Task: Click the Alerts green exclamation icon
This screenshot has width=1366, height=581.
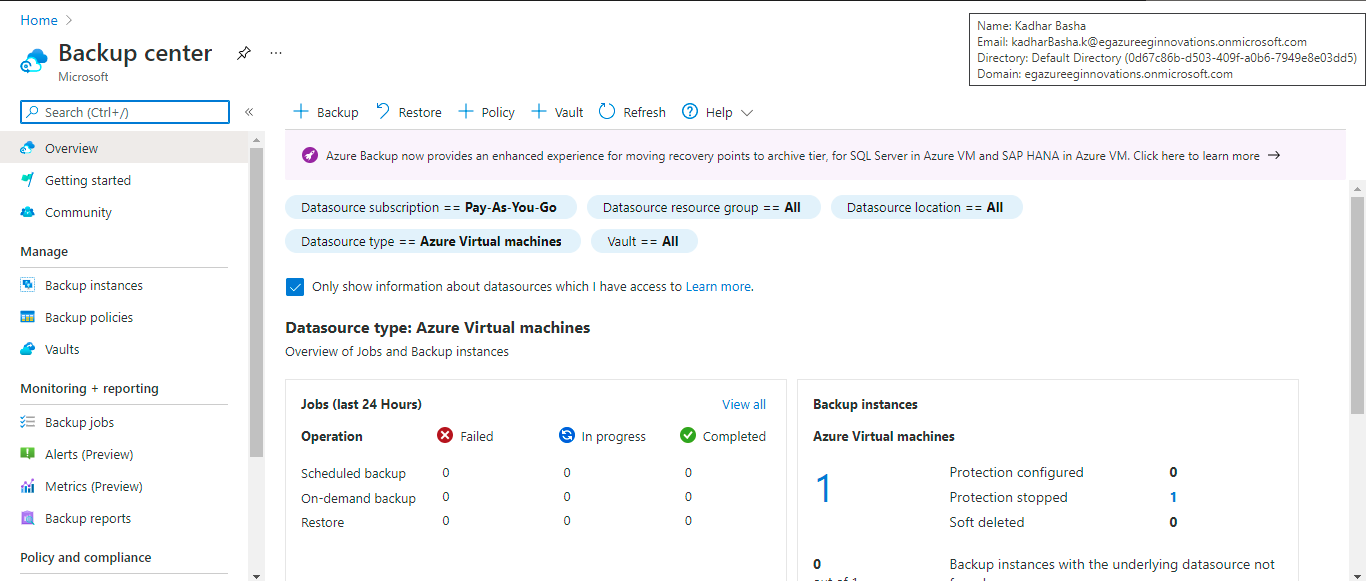Action: coord(28,454)
